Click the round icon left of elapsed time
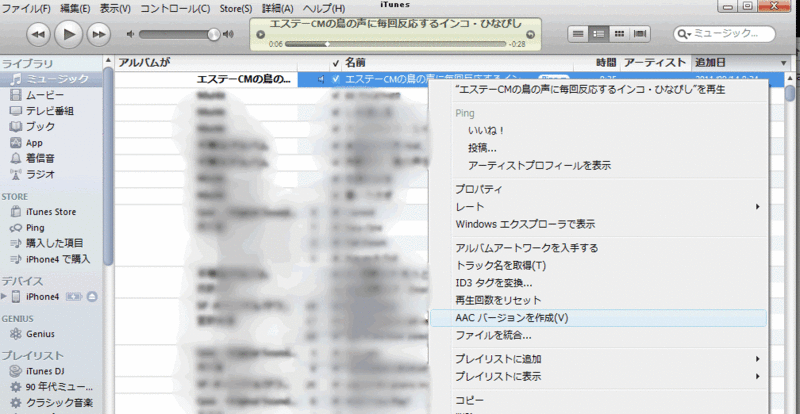Screen dimensions: 800x414 pyautogui.click(x=261, y=35)
